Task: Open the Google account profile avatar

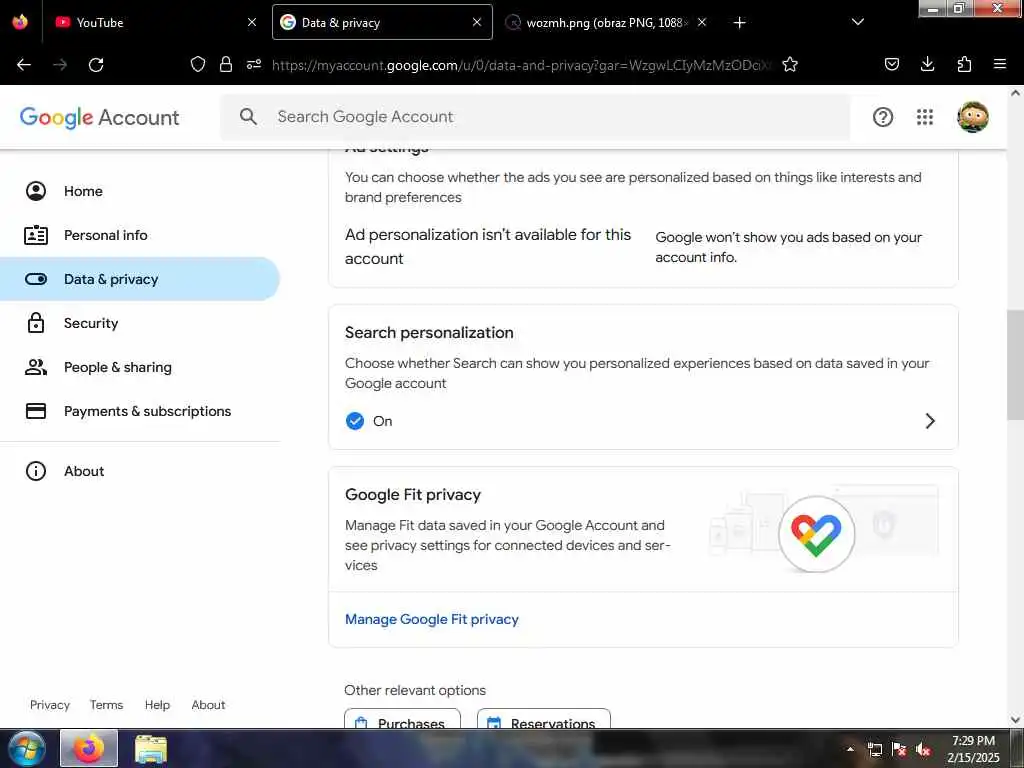Action: point(973,117)
